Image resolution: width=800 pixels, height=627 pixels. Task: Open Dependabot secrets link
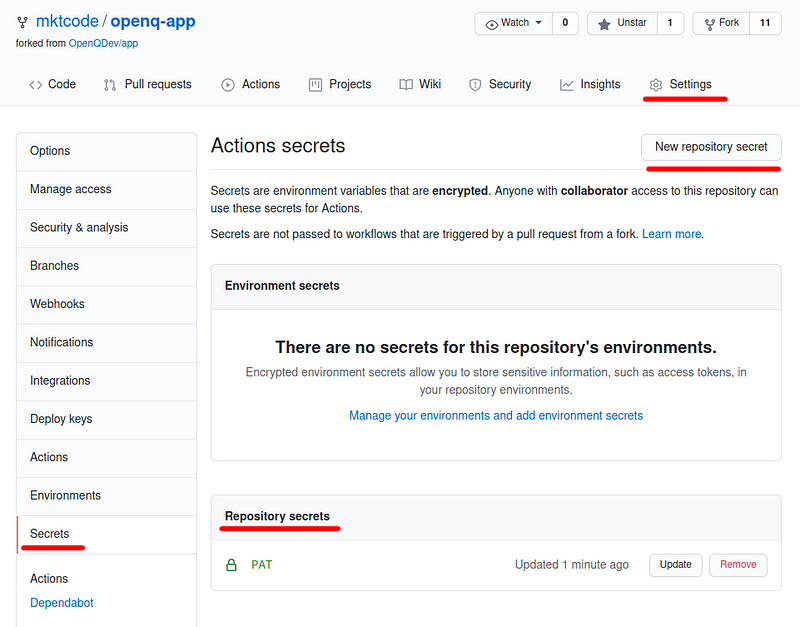click(62, 603)
